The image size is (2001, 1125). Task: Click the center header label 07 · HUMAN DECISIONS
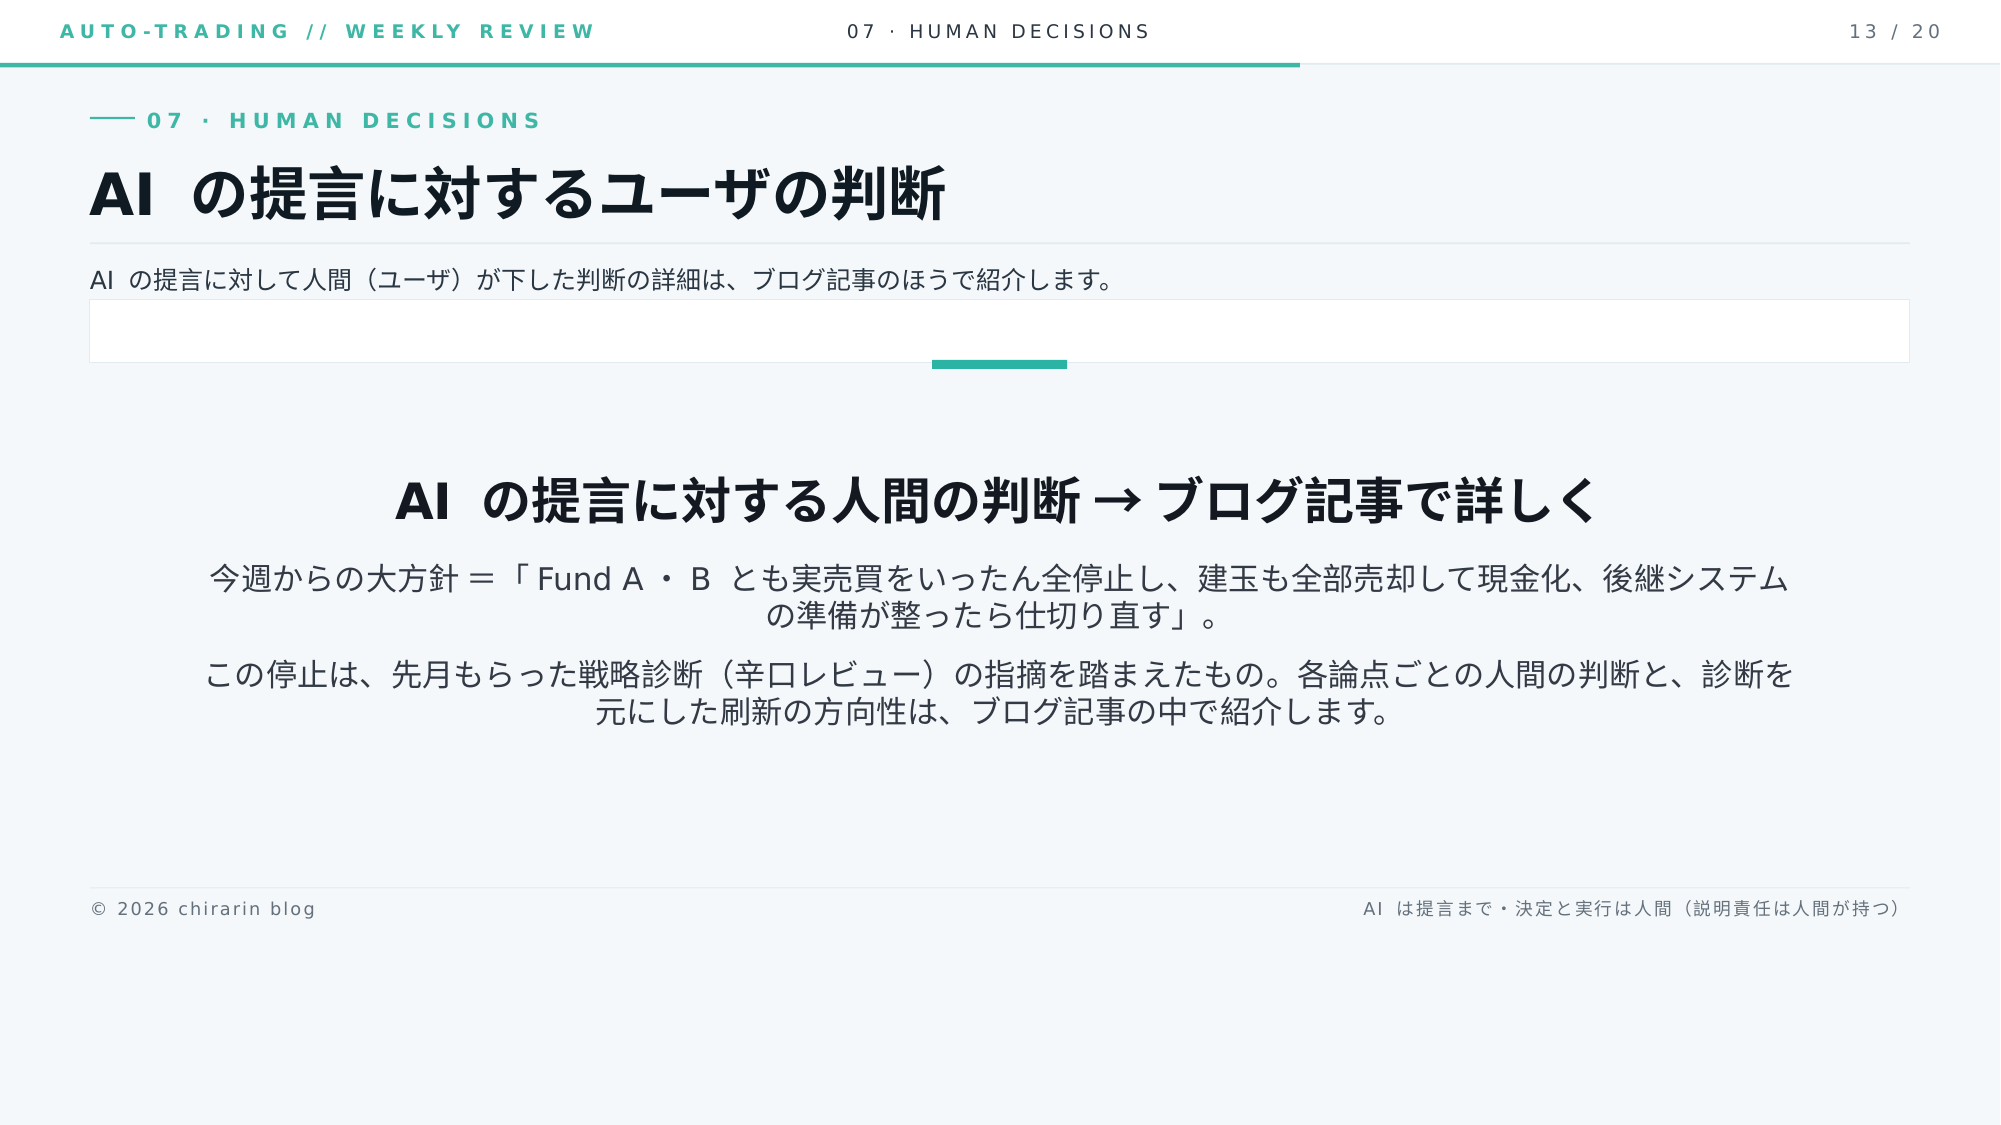(x=998, y=31)
